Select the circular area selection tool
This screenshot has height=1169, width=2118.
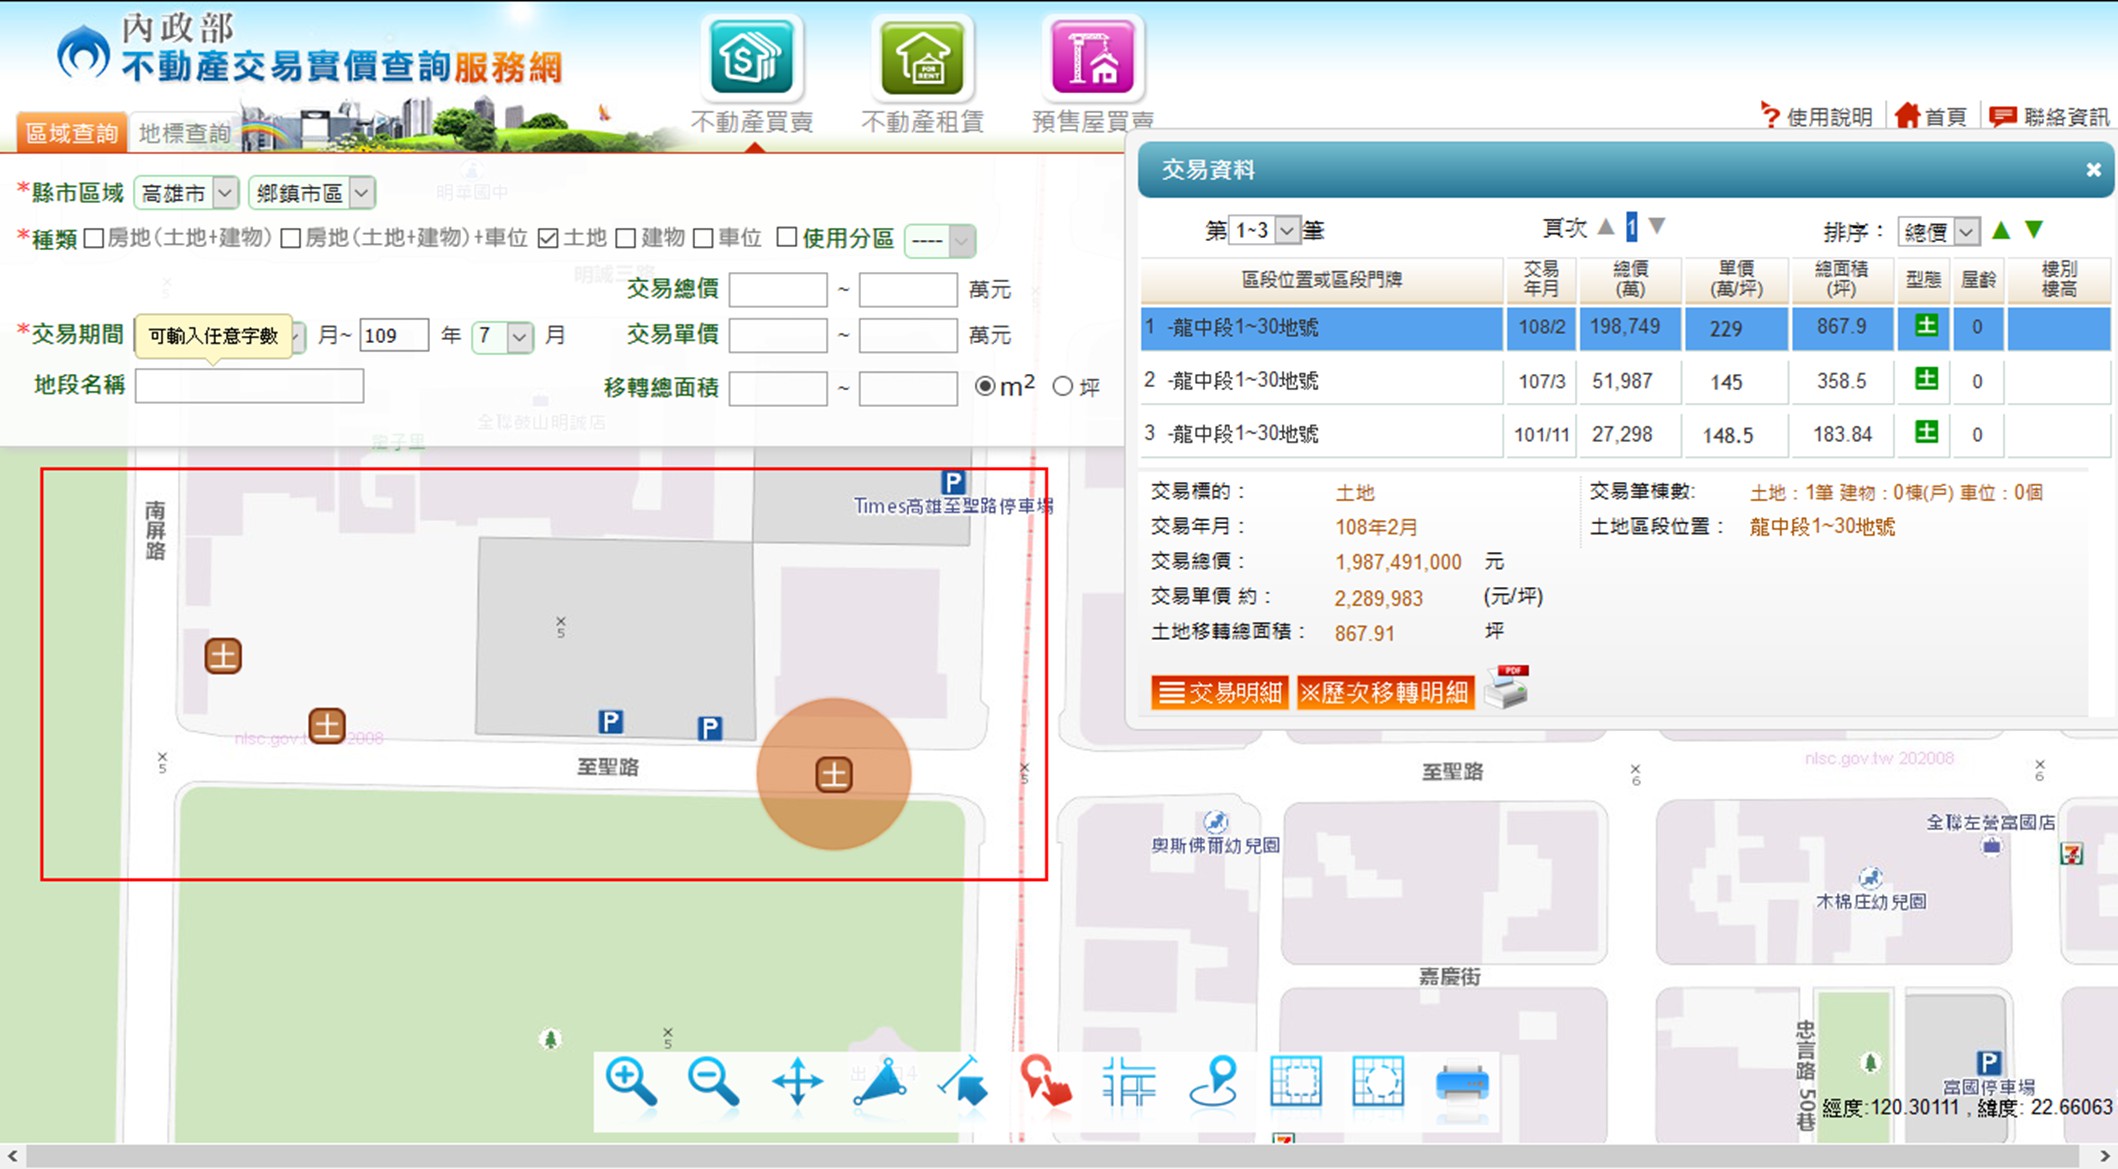pos(1378,1083)
